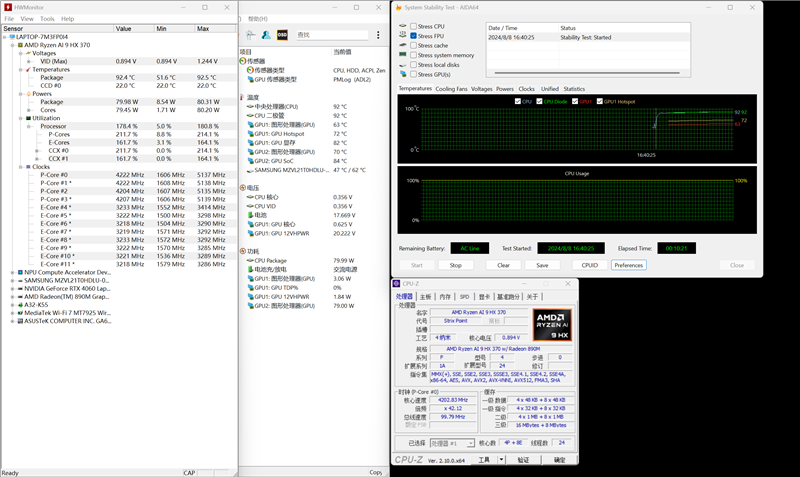Click the HWMonitor app icon in title bar
This screenshot has height=477, width=800.
point(8,8)
